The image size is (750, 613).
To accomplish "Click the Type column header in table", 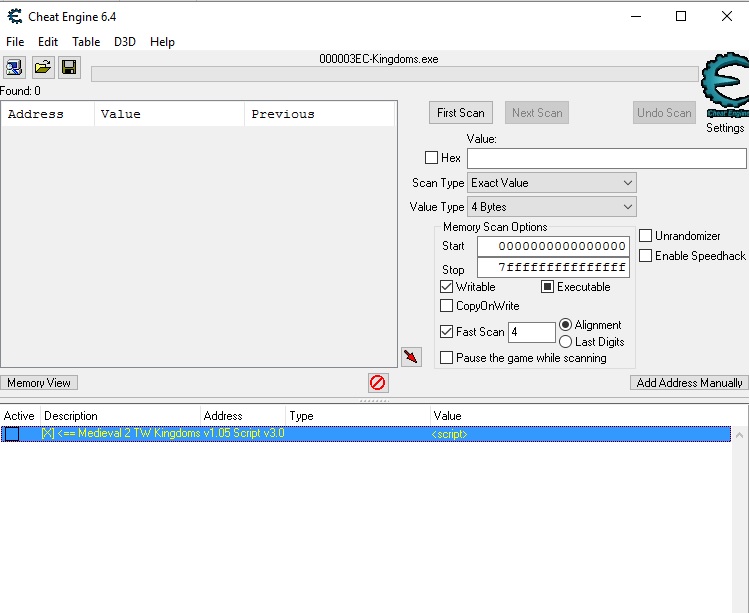I will click(358, 416).
